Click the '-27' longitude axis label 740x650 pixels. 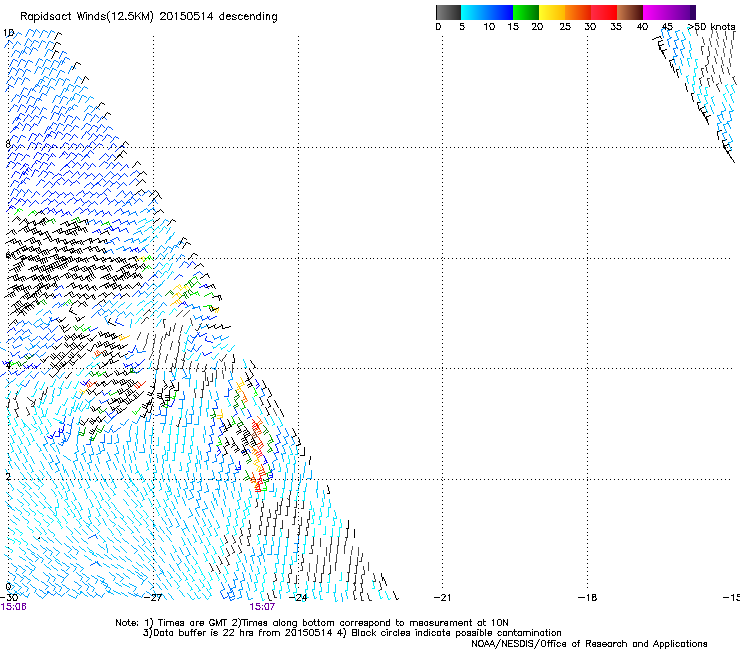tap(153, 598)
